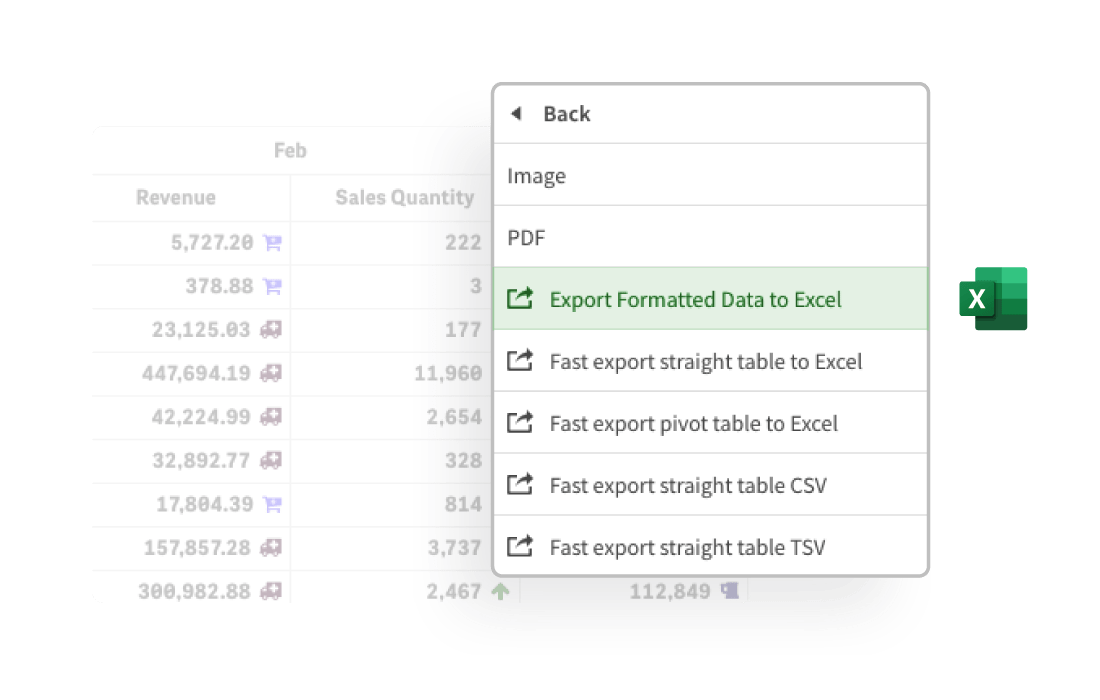Click the export icon beside Fast export straight table CSV
Viewport: 1100px width, 700px height.
click(x=520, y=485)
